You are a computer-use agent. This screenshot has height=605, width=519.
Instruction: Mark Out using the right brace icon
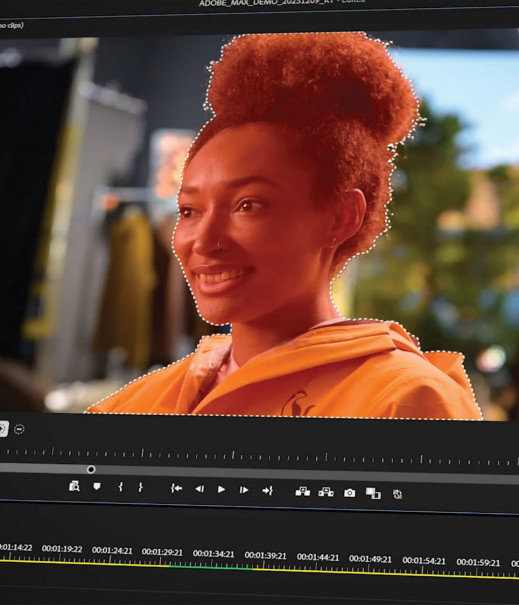(140, 487)
